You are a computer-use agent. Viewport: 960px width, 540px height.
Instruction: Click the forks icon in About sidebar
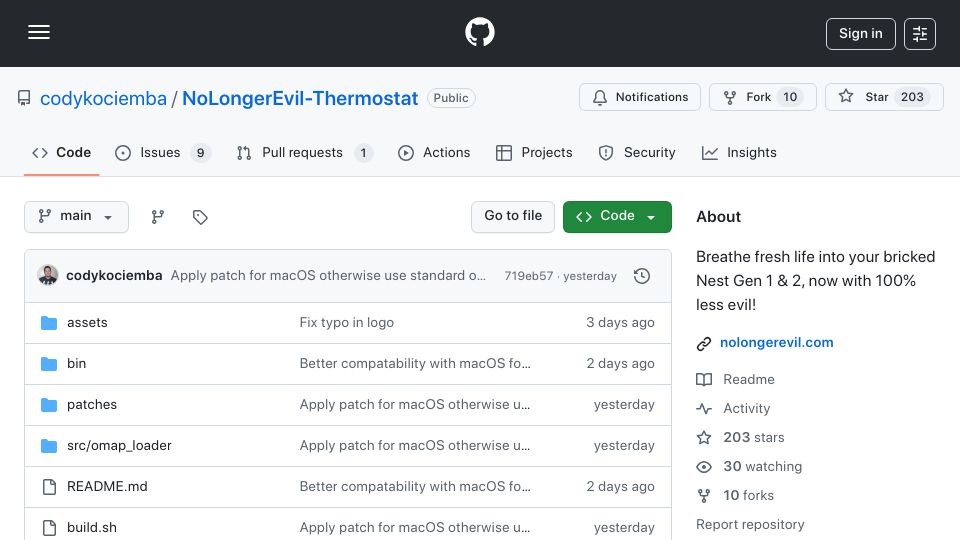[x=704, y=496]
